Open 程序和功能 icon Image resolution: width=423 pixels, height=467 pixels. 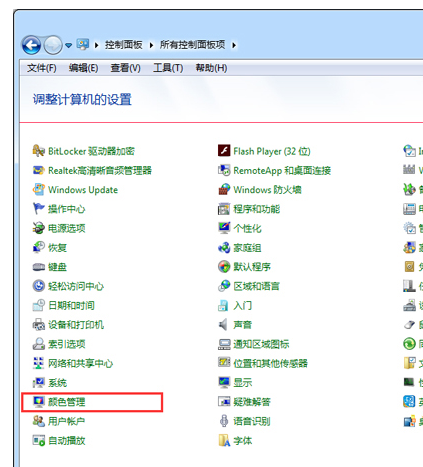[224, 209]
